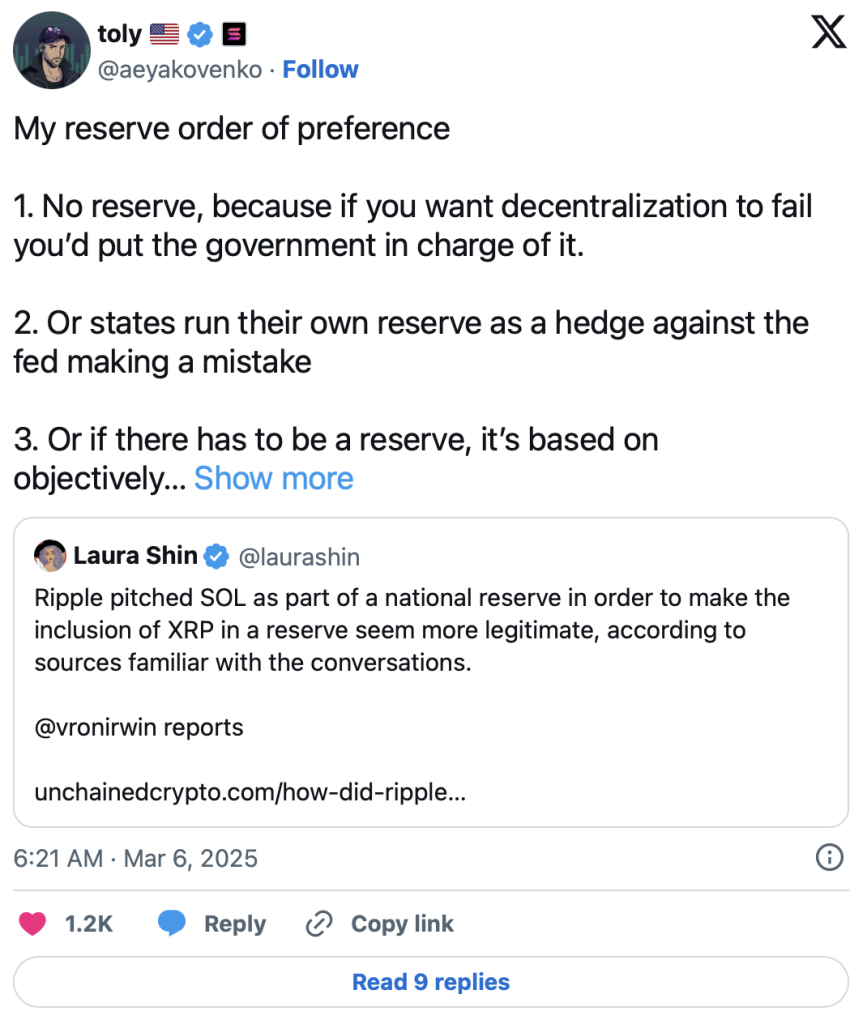Click the blue verified badge beside toly
Image resolution: width=867 pixels, height=1024 pixels.
200,35
